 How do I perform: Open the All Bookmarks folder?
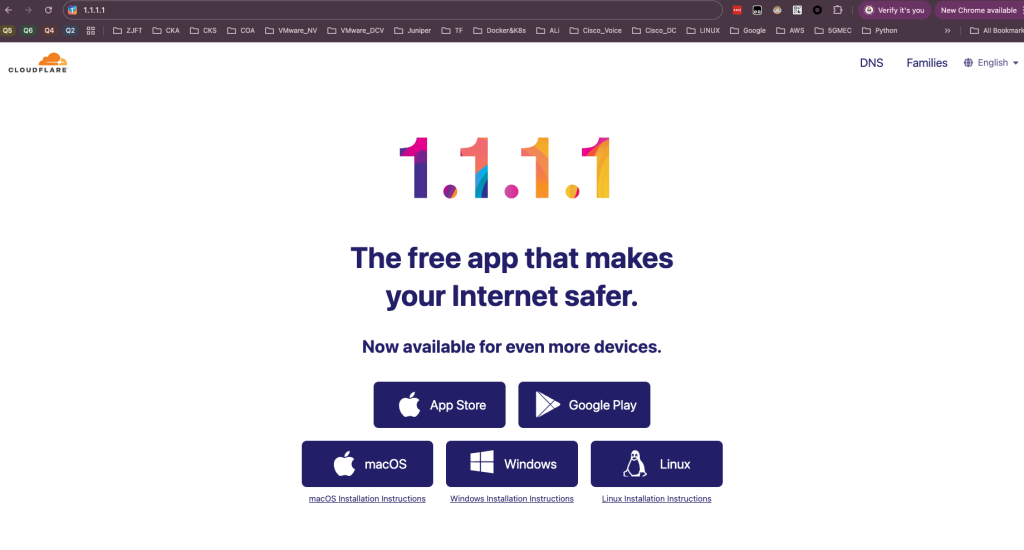coord(997,31)
